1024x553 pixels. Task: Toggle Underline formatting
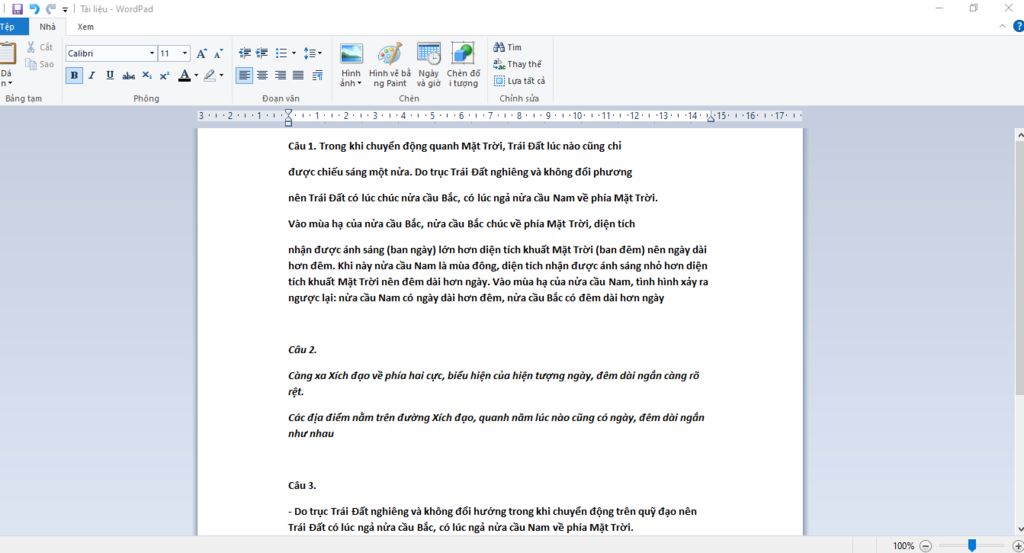pyautogui.click(x=110, y=76)
